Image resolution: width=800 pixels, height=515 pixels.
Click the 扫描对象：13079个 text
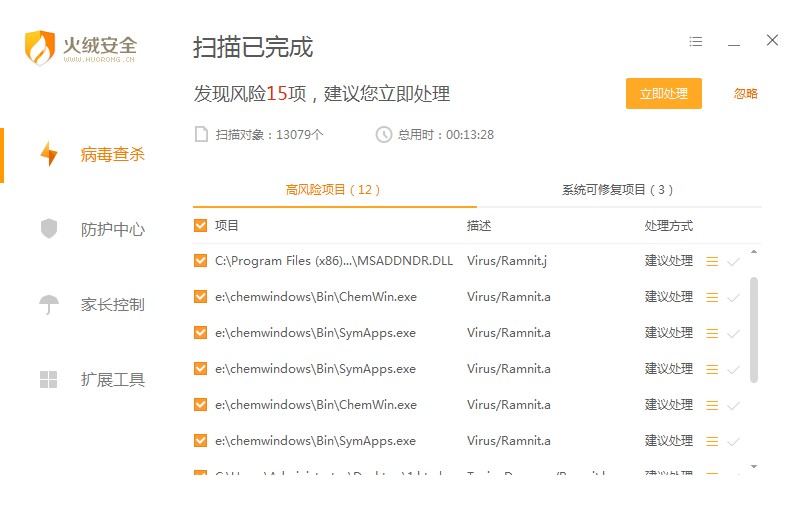(x=269, y=135)
